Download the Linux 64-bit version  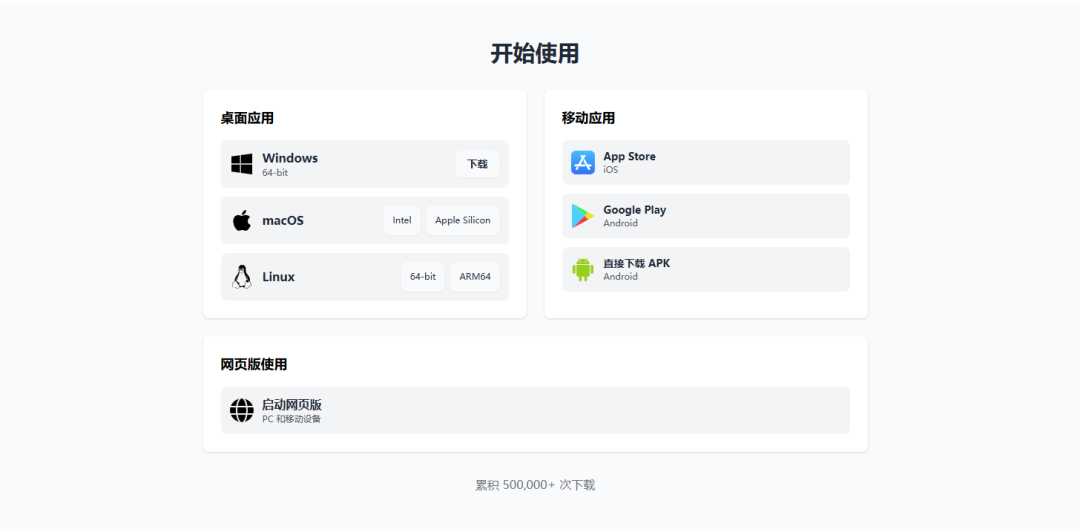pos(423,277)
